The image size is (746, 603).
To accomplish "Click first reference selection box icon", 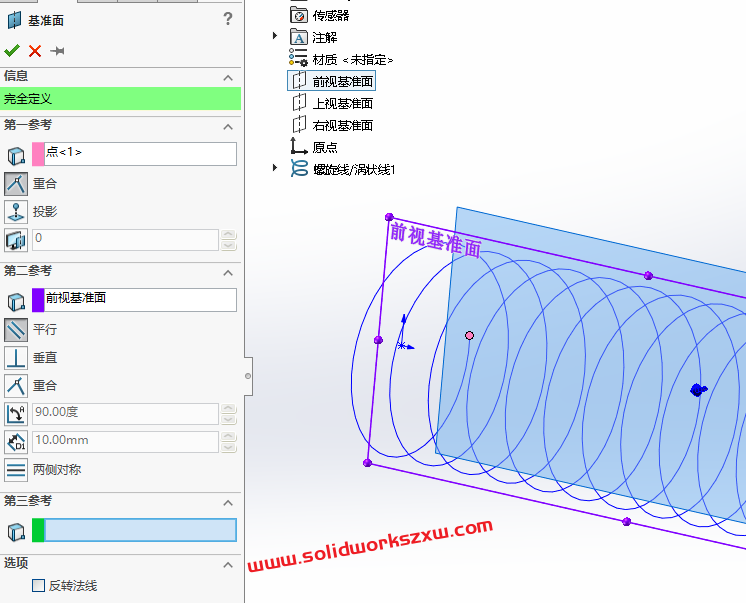I will (16, 155).
